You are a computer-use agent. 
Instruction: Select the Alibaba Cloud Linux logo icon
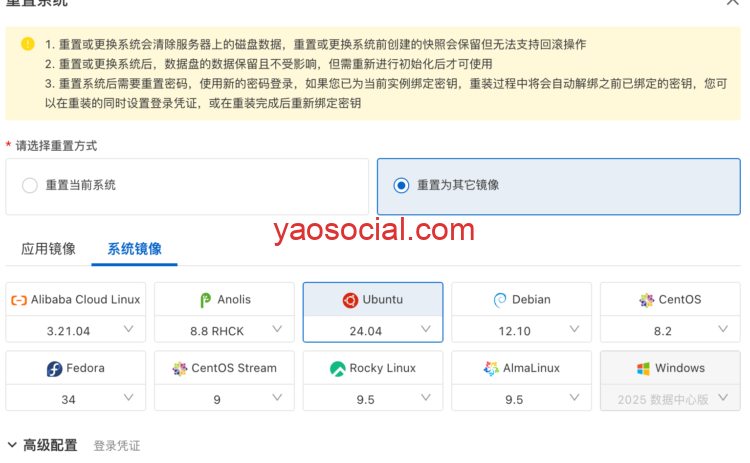point(19,300)
